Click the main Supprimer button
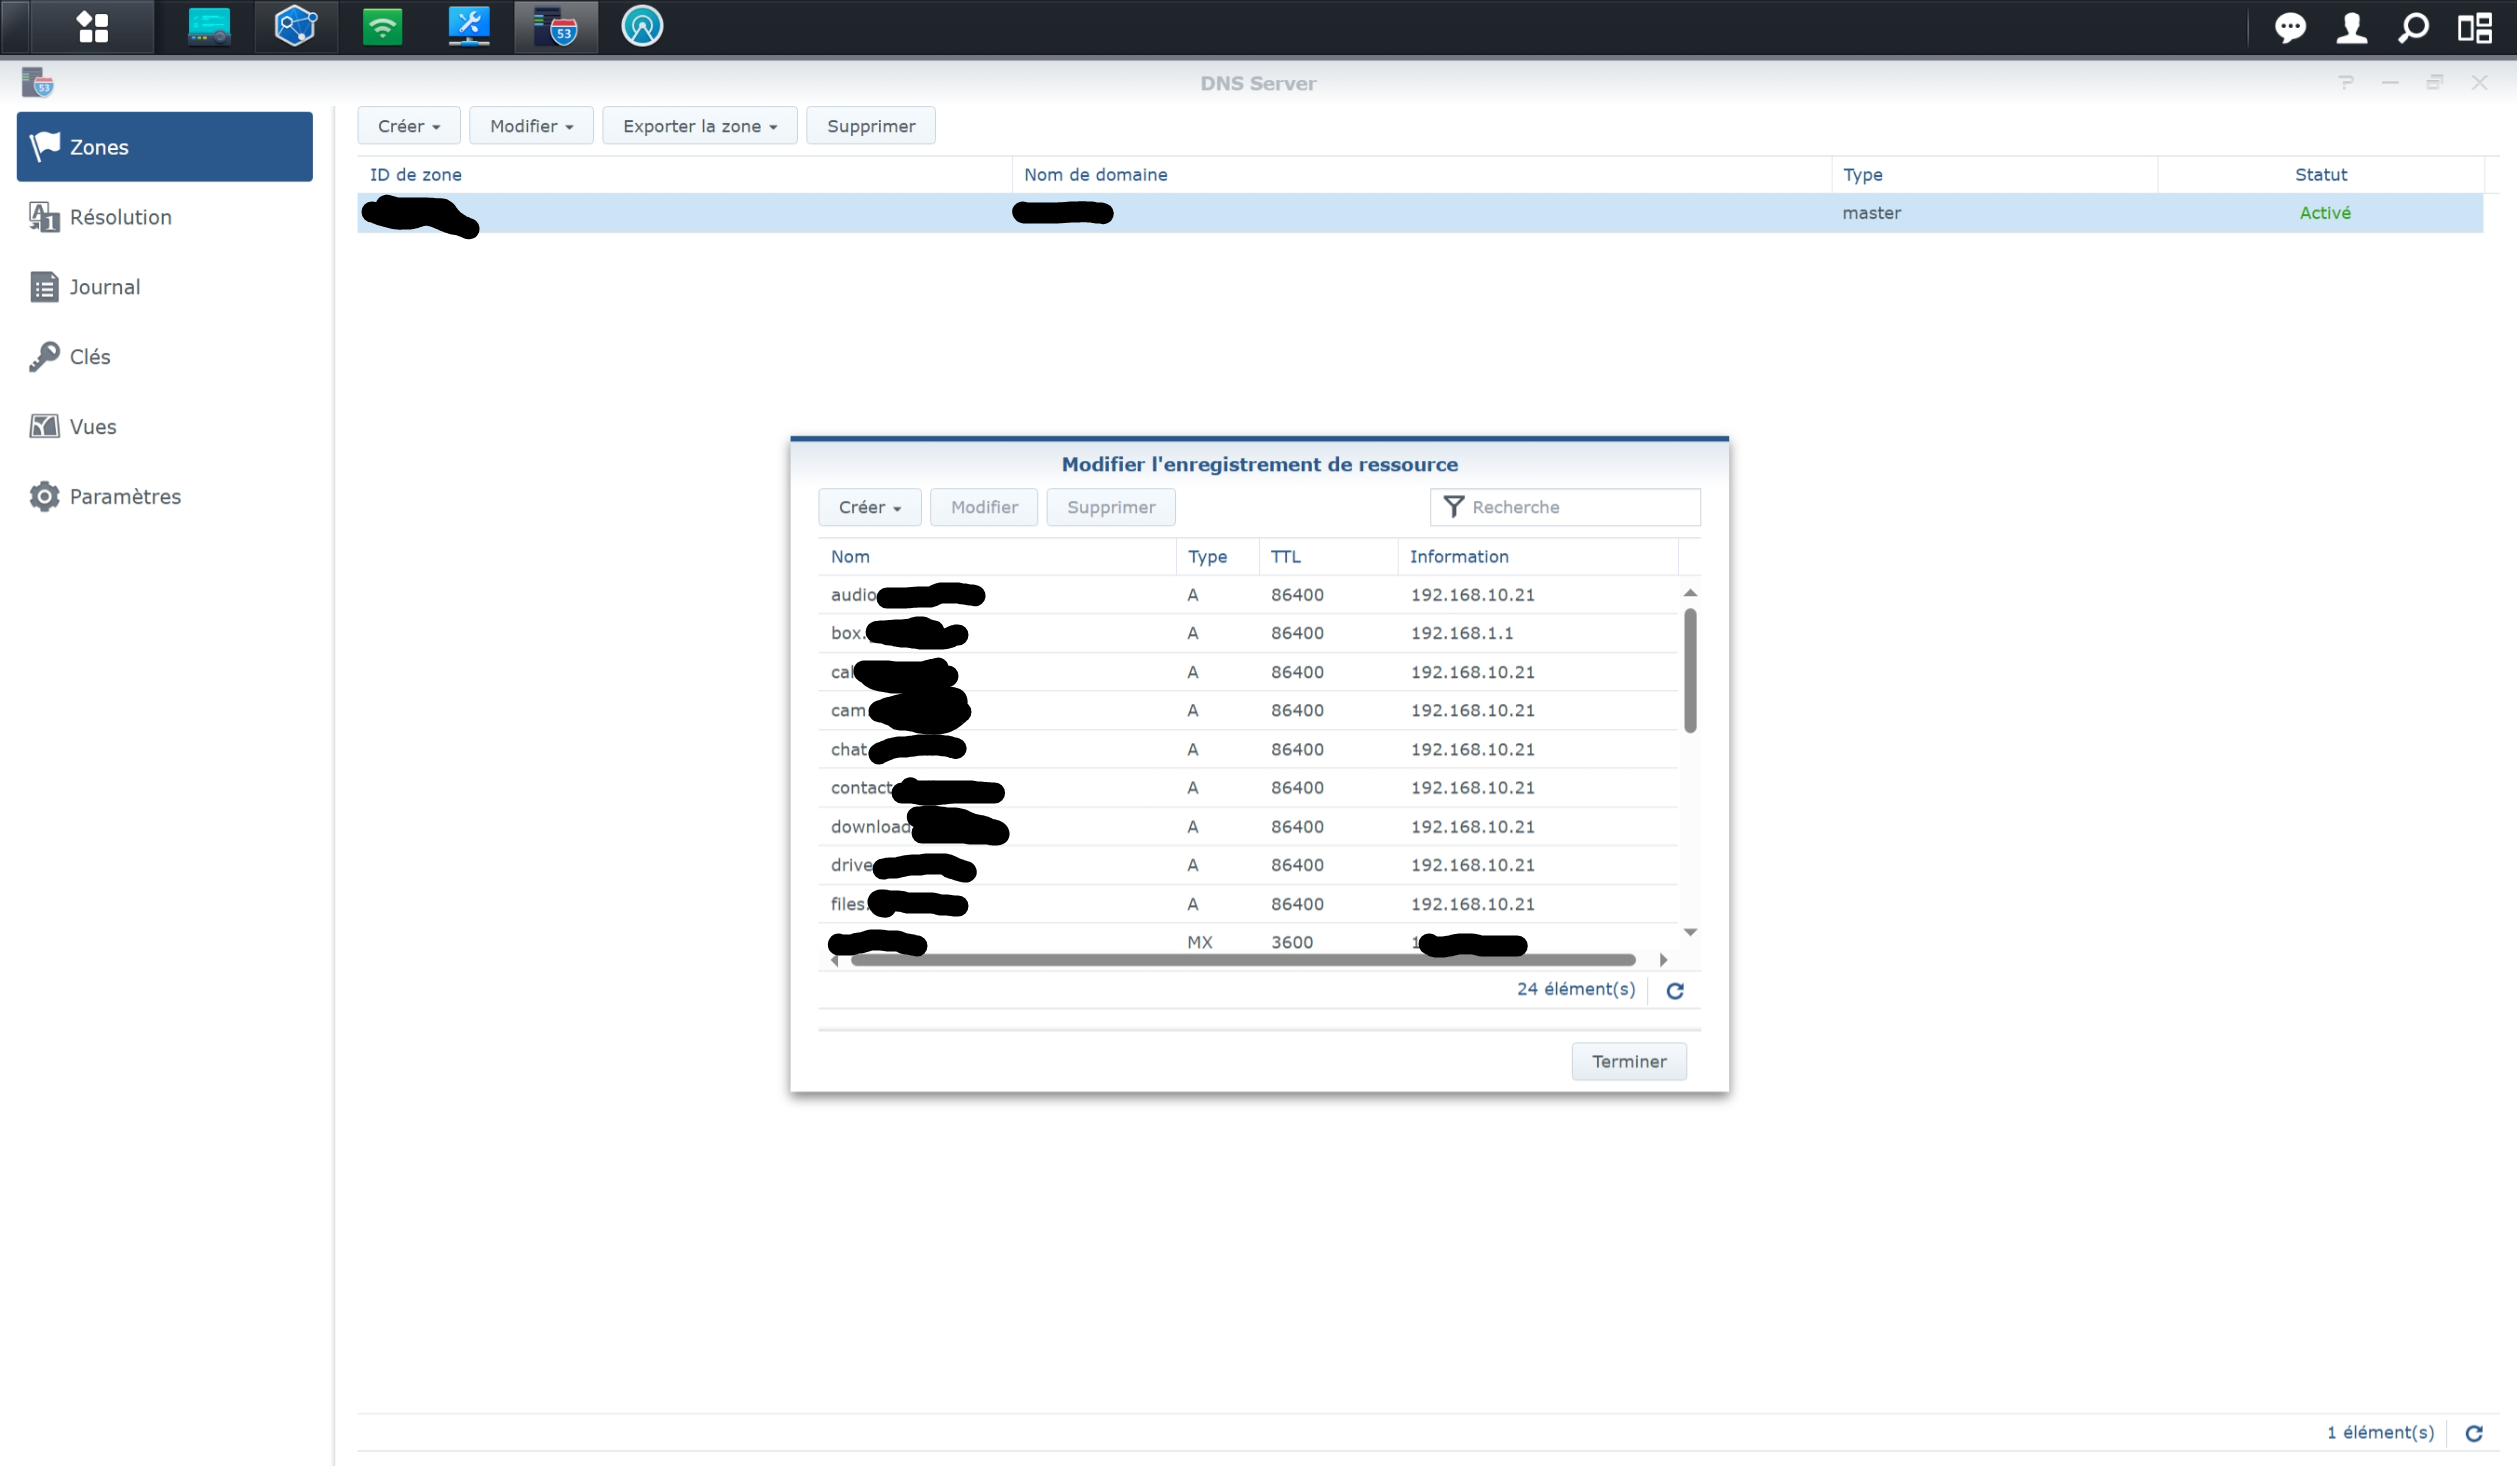Image resolution: width=2517 pixels, height=1466 pixels. [x=870, y=126]
